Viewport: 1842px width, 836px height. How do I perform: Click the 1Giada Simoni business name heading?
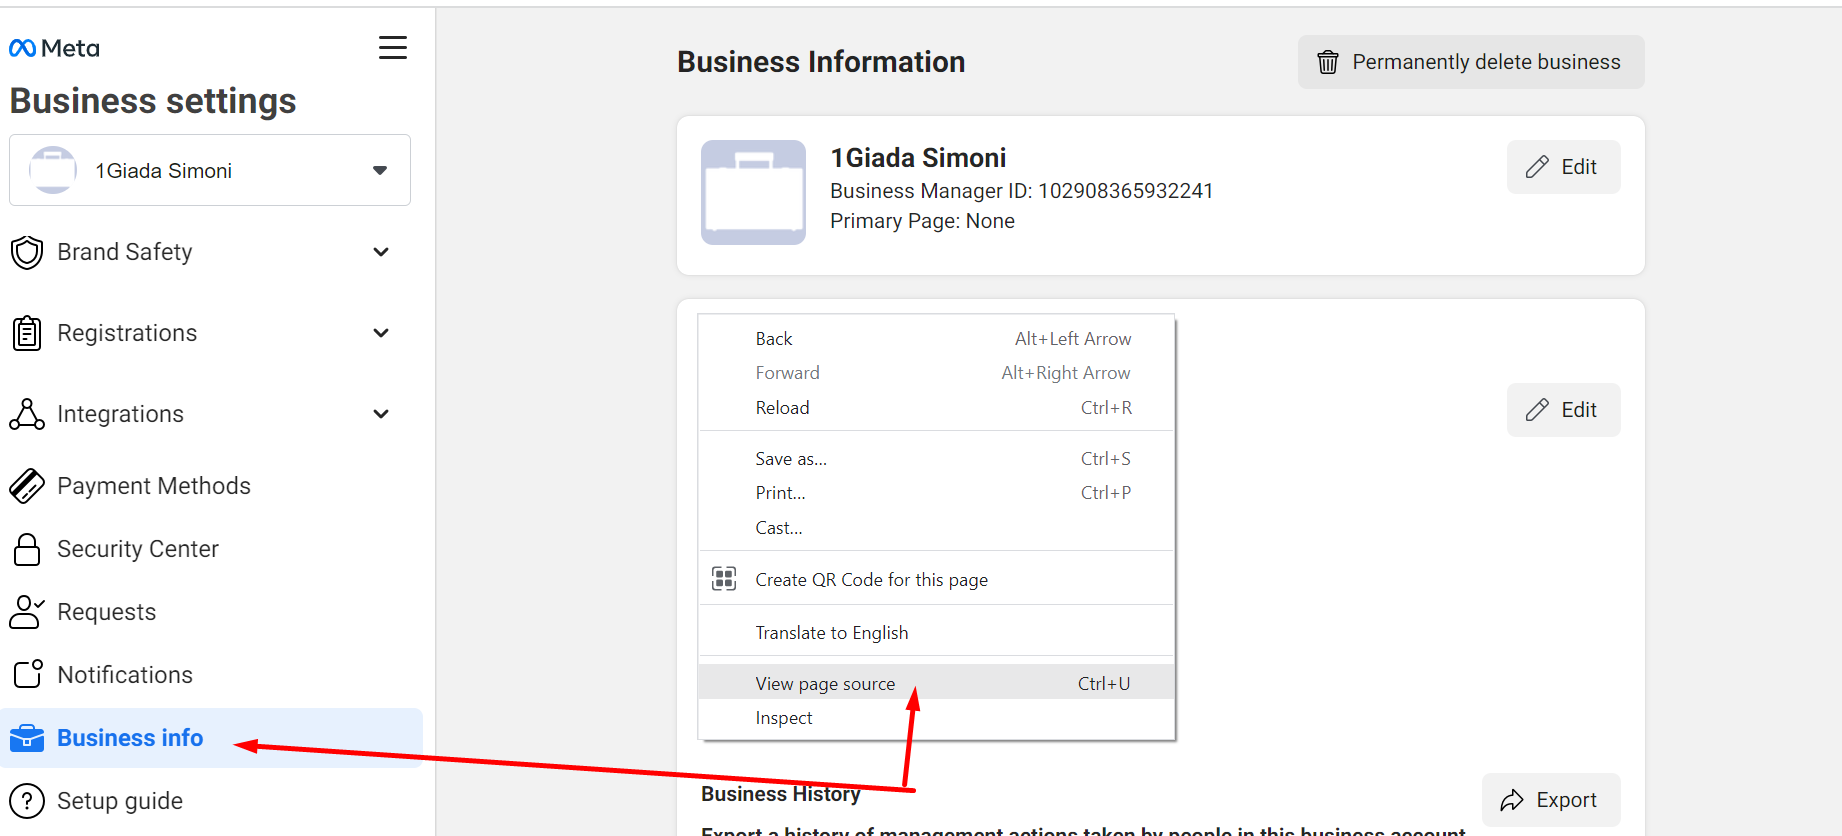pyautogui.click(x=918, y=158)
